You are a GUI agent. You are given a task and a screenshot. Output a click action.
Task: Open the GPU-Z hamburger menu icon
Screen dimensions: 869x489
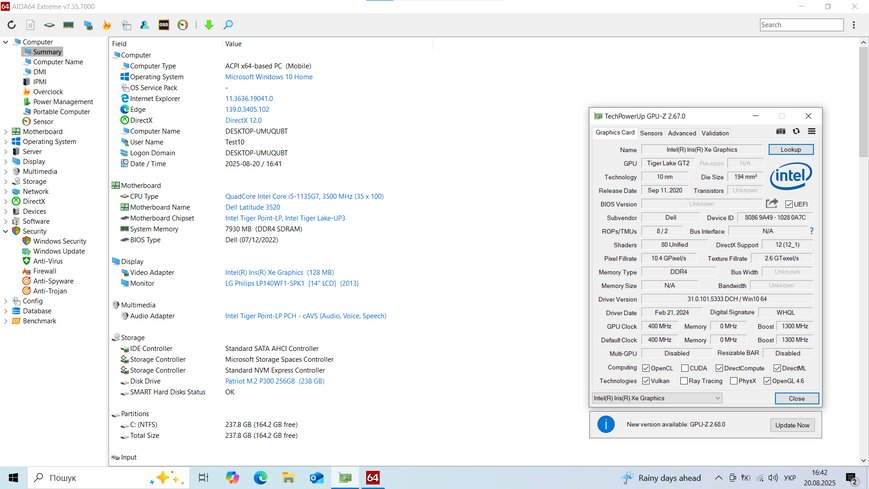coord(811,131)
